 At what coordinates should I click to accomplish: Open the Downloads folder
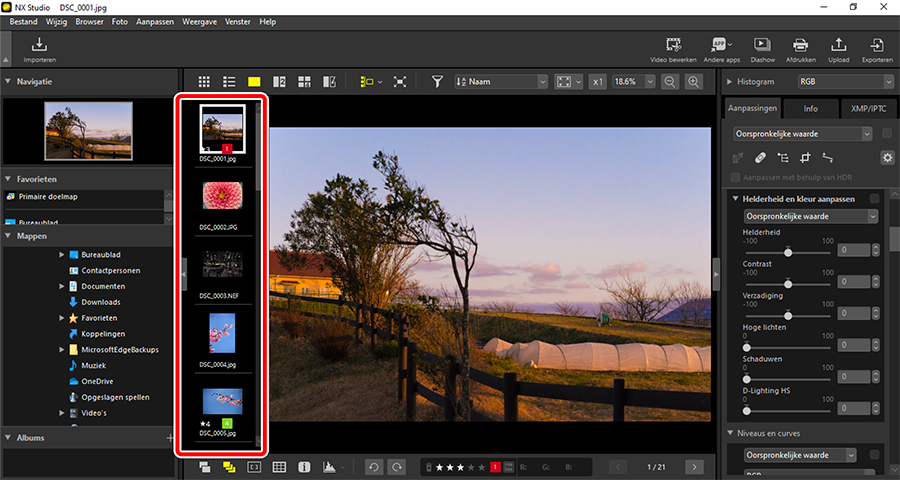tap(100, 302)
